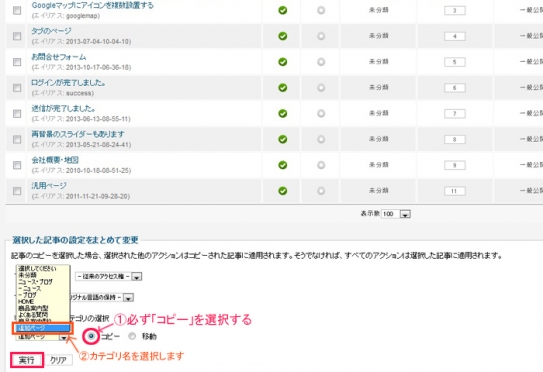Click featured circle icon for 汎用ページ row
Image resolution: width=543 pixels, height=372 pixels.
321,191
